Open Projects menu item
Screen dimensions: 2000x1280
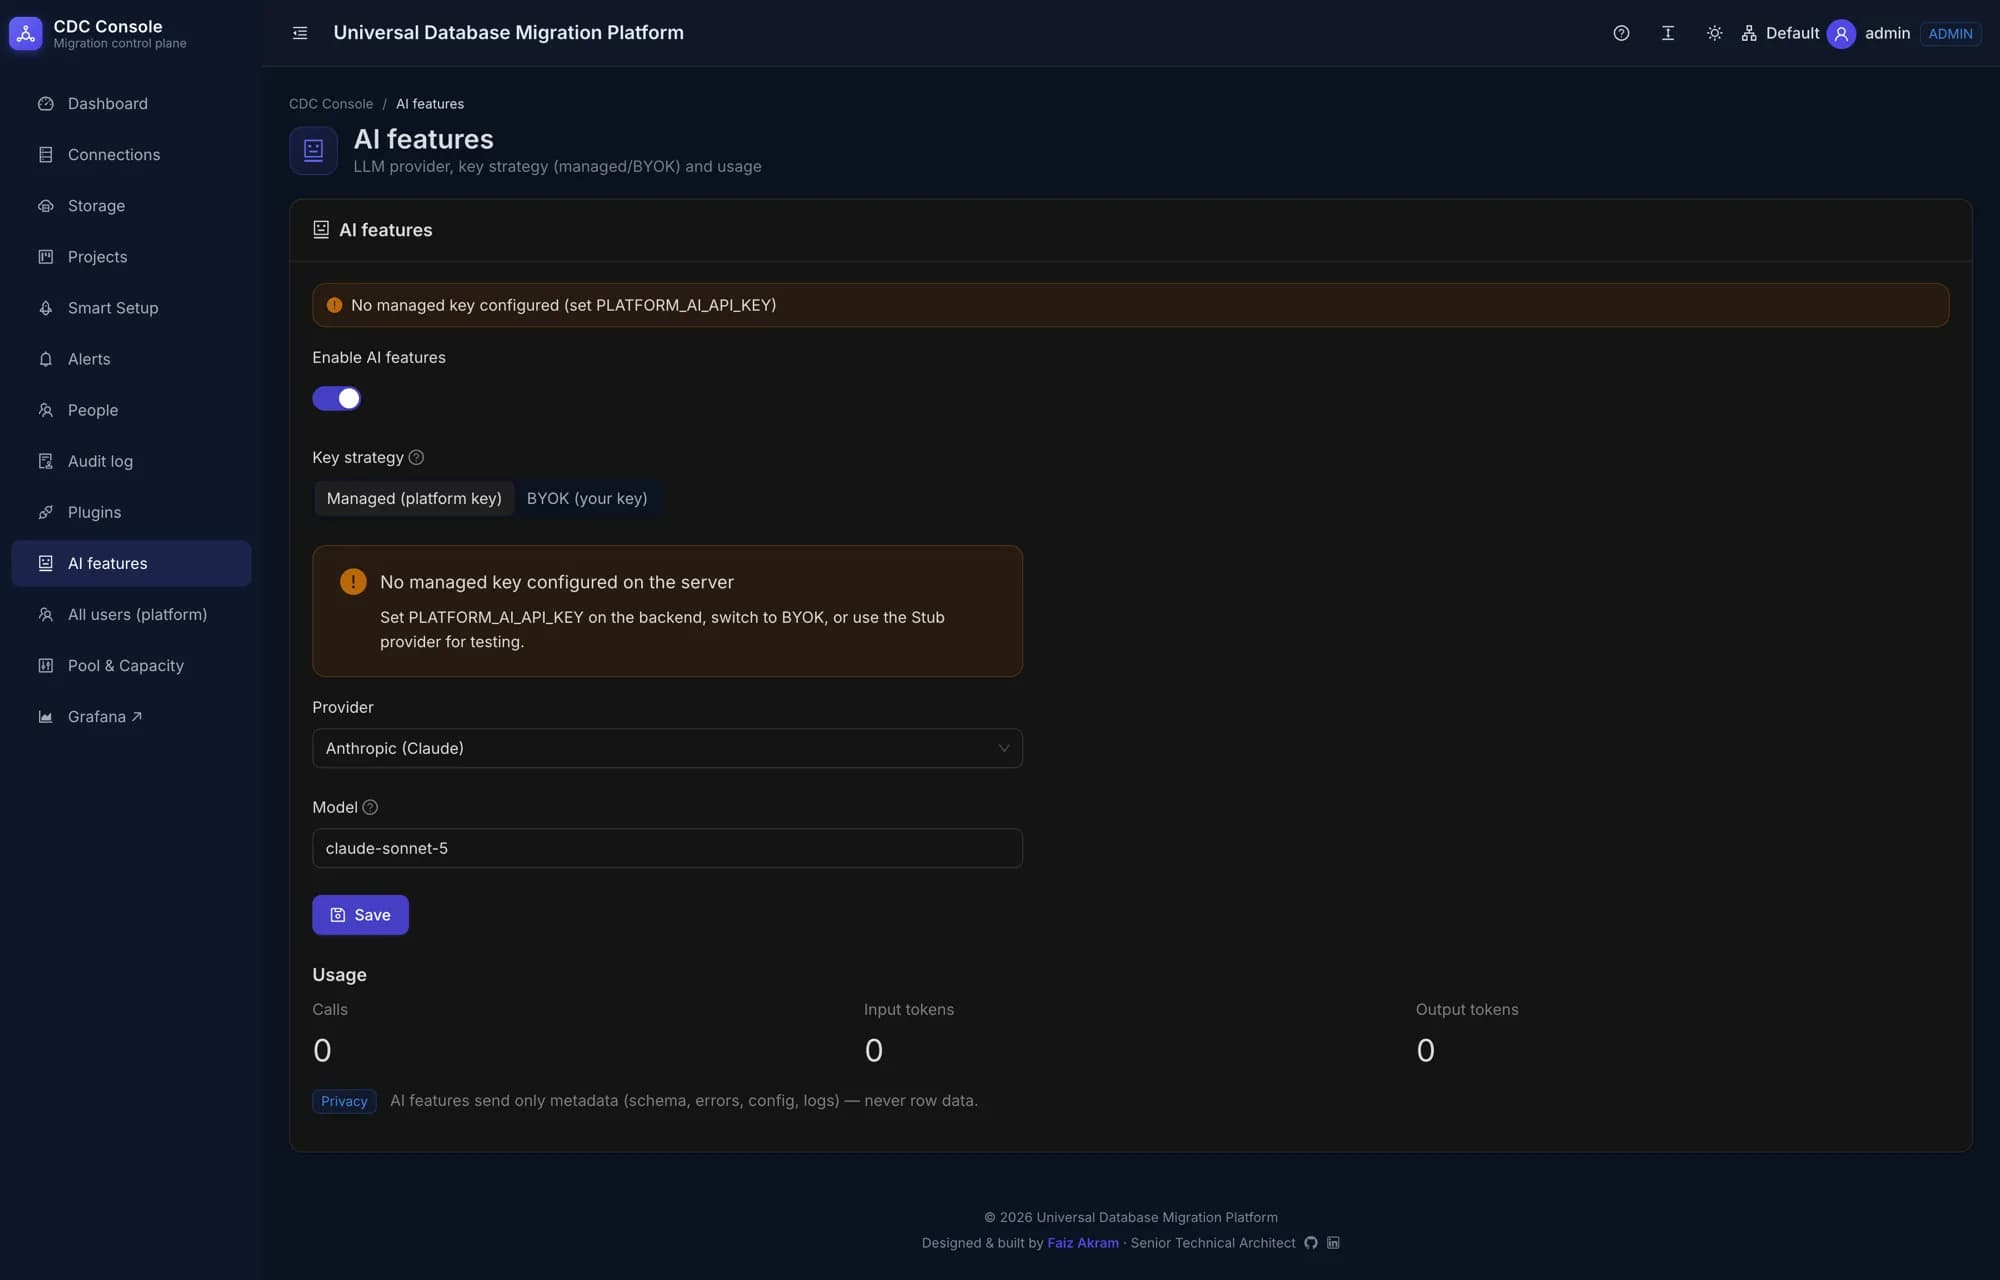pos(131,257)
